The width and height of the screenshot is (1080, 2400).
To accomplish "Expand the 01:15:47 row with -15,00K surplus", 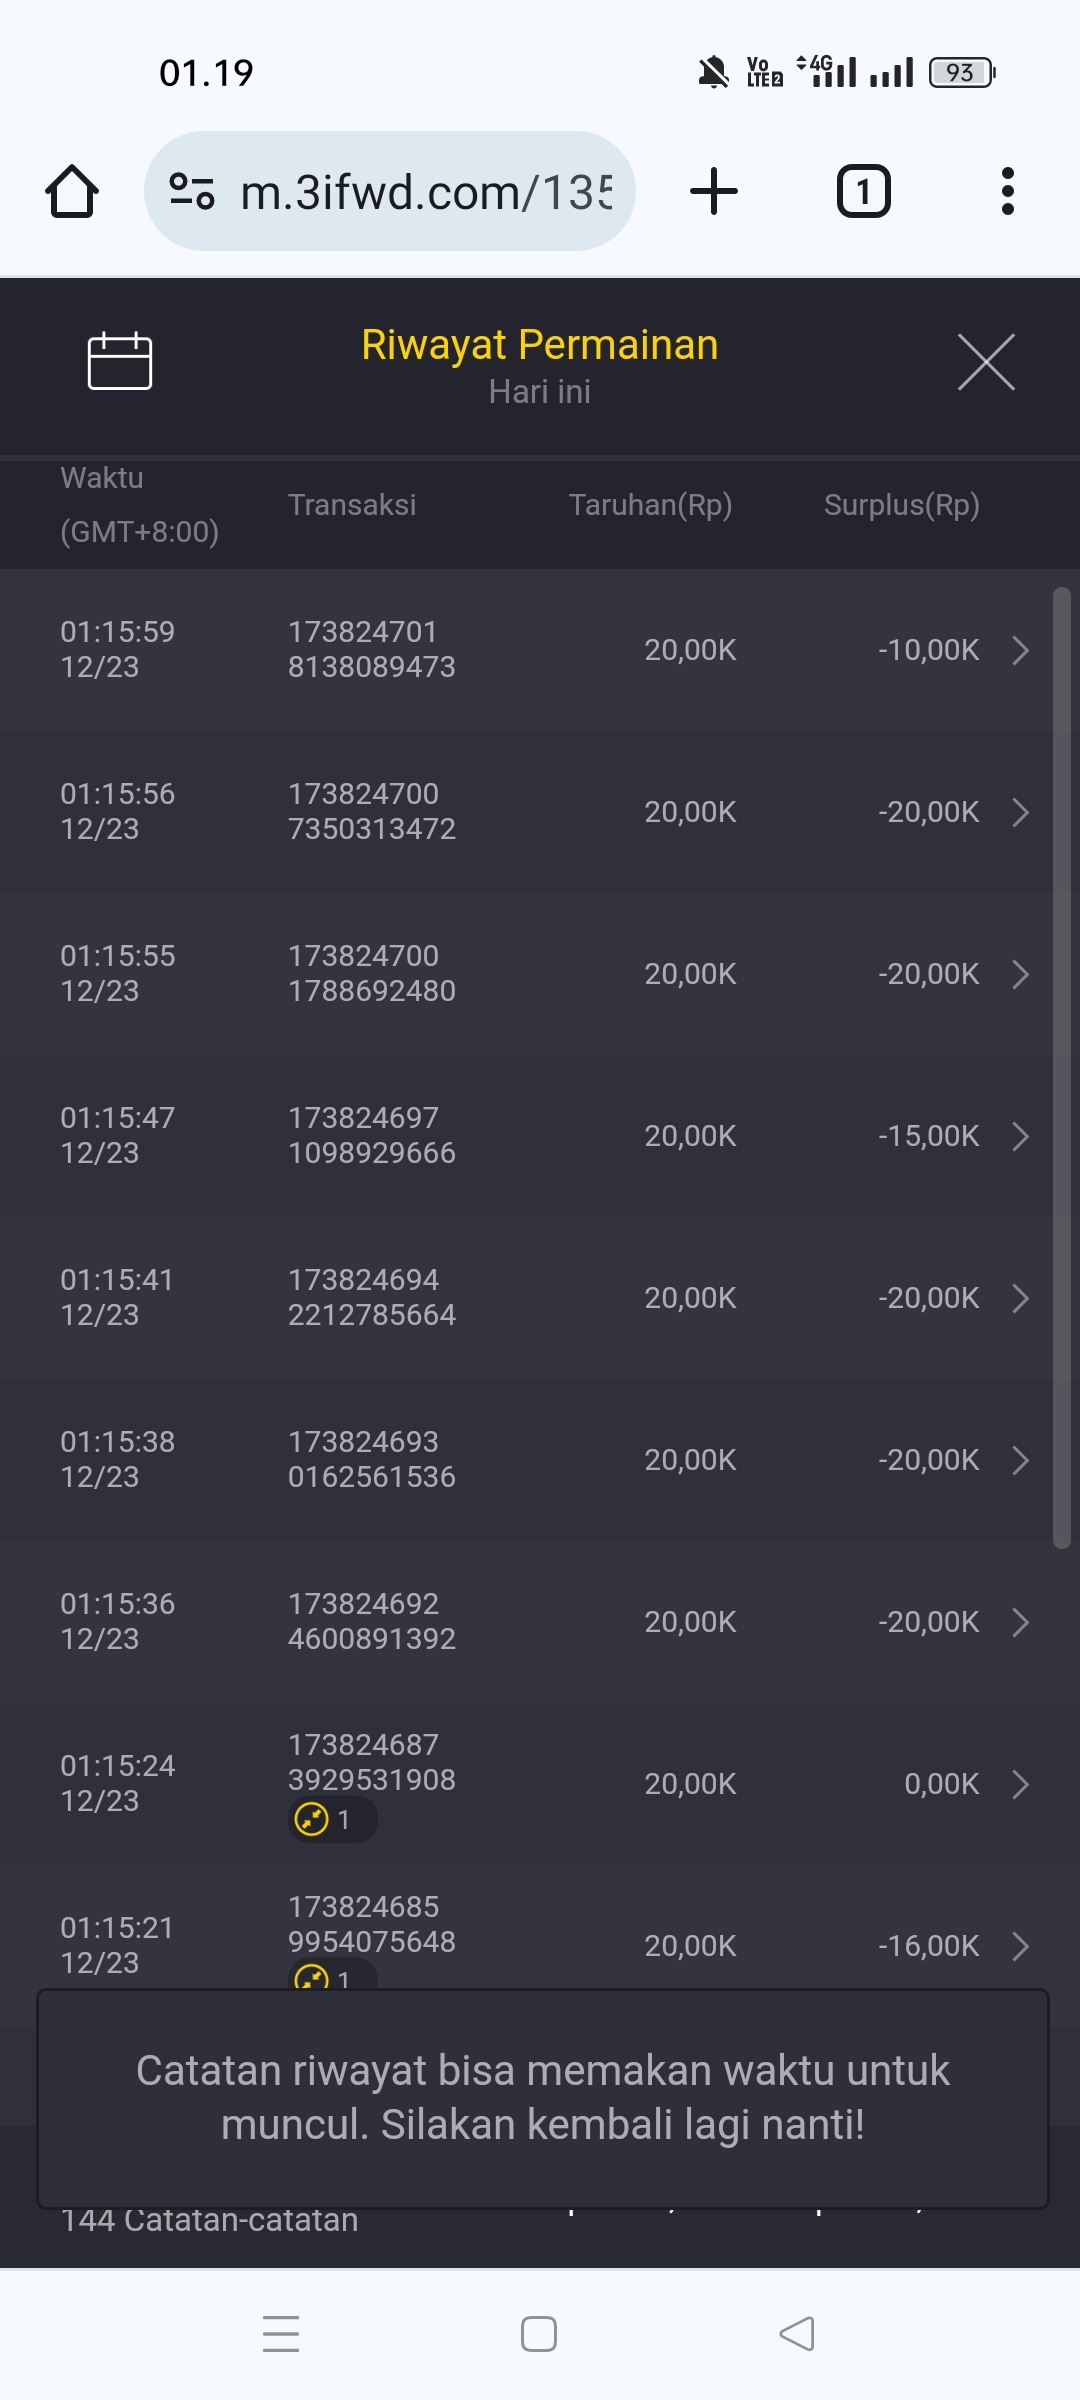I will 1020,1136.
